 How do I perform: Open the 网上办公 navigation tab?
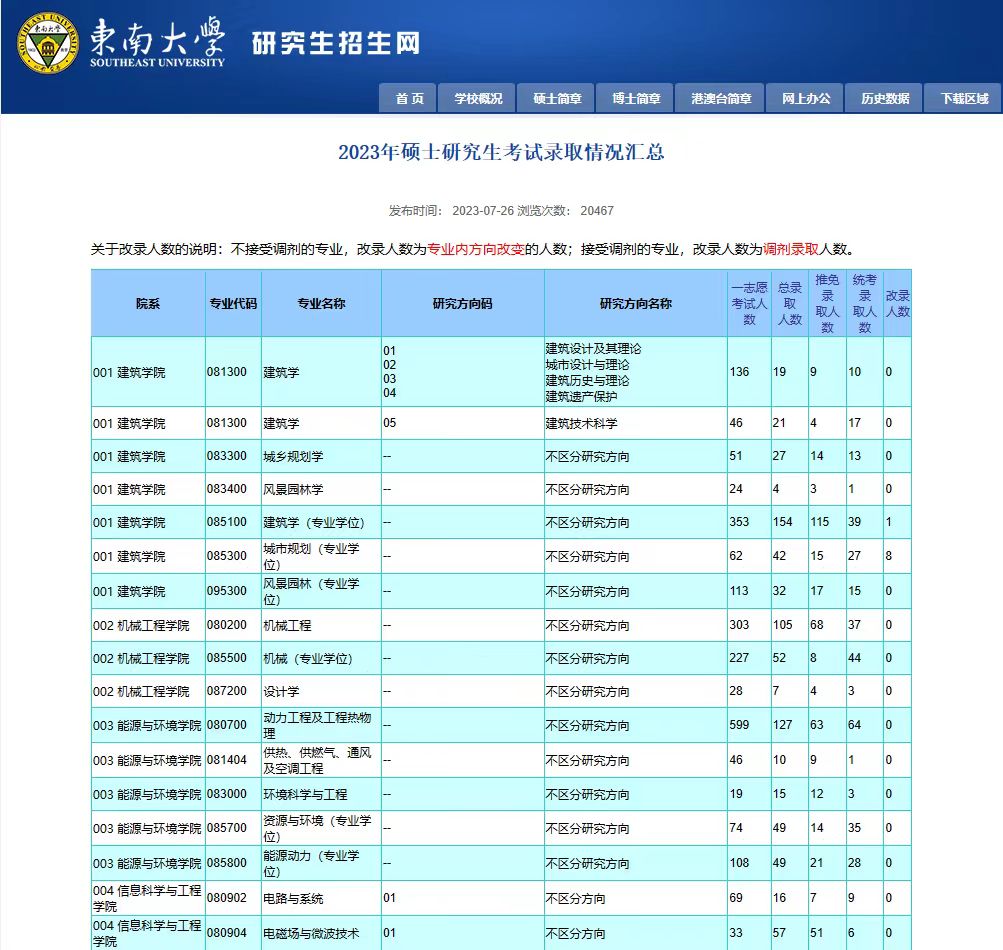[x=806, y=98]
